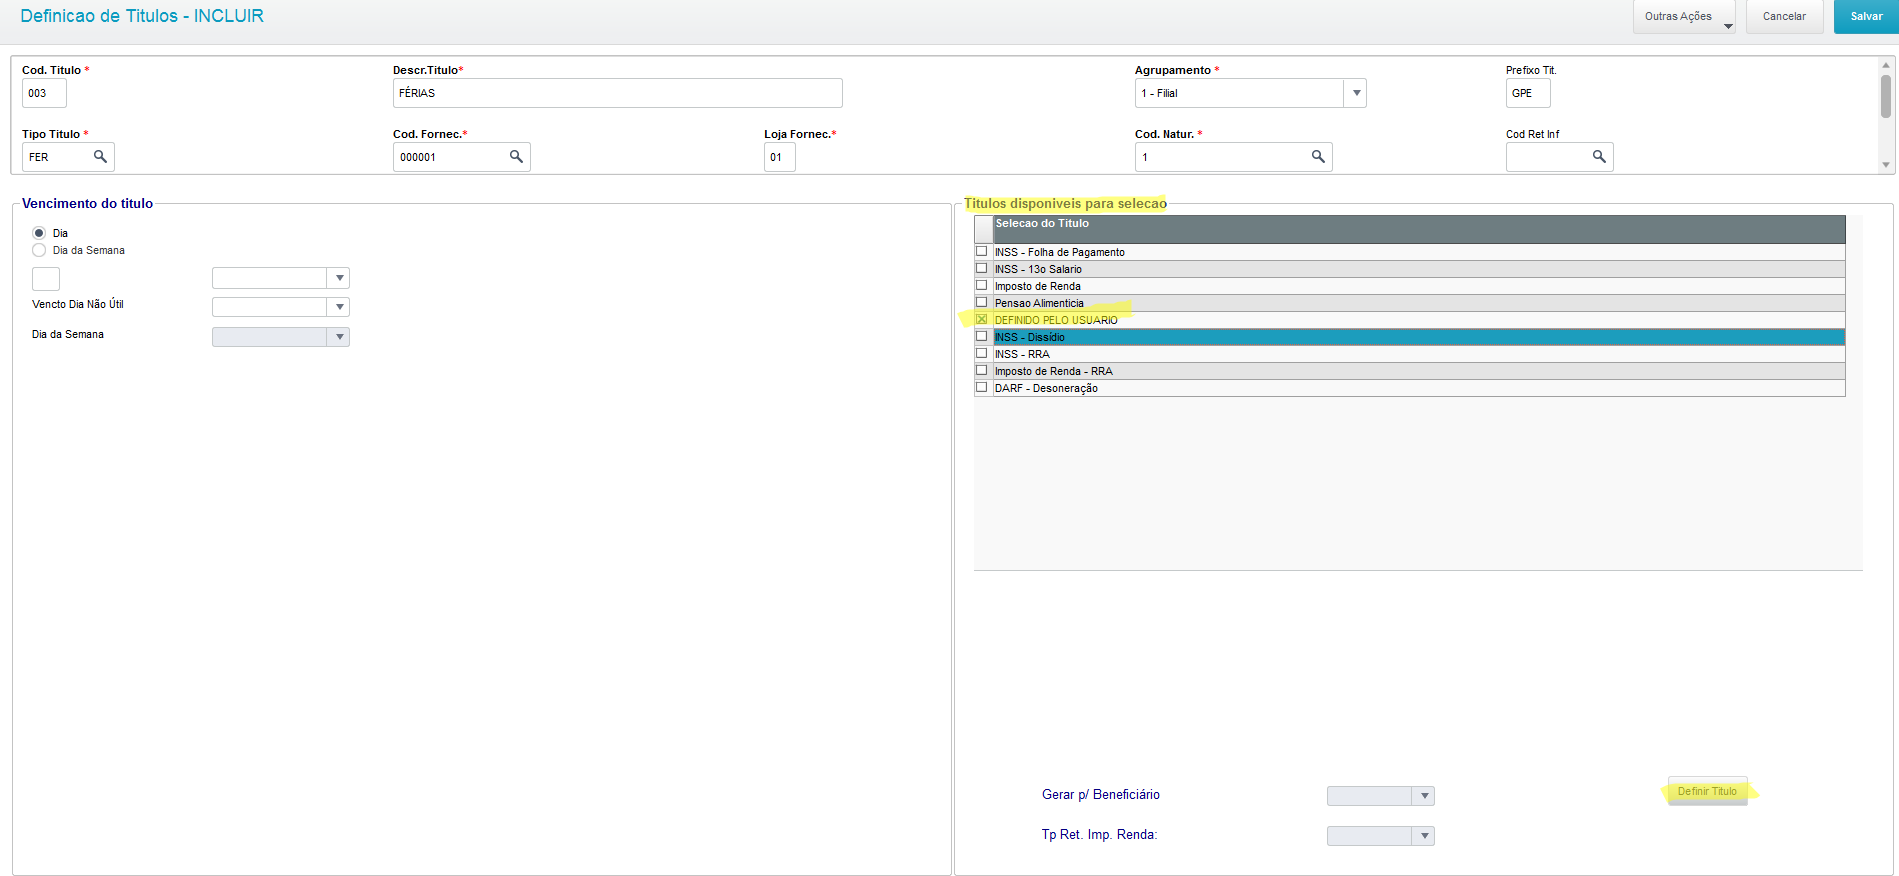Check INSS - Folha de Pagamento checkbox
This screenshot has width=1899, height=876.
click(982, 251)
